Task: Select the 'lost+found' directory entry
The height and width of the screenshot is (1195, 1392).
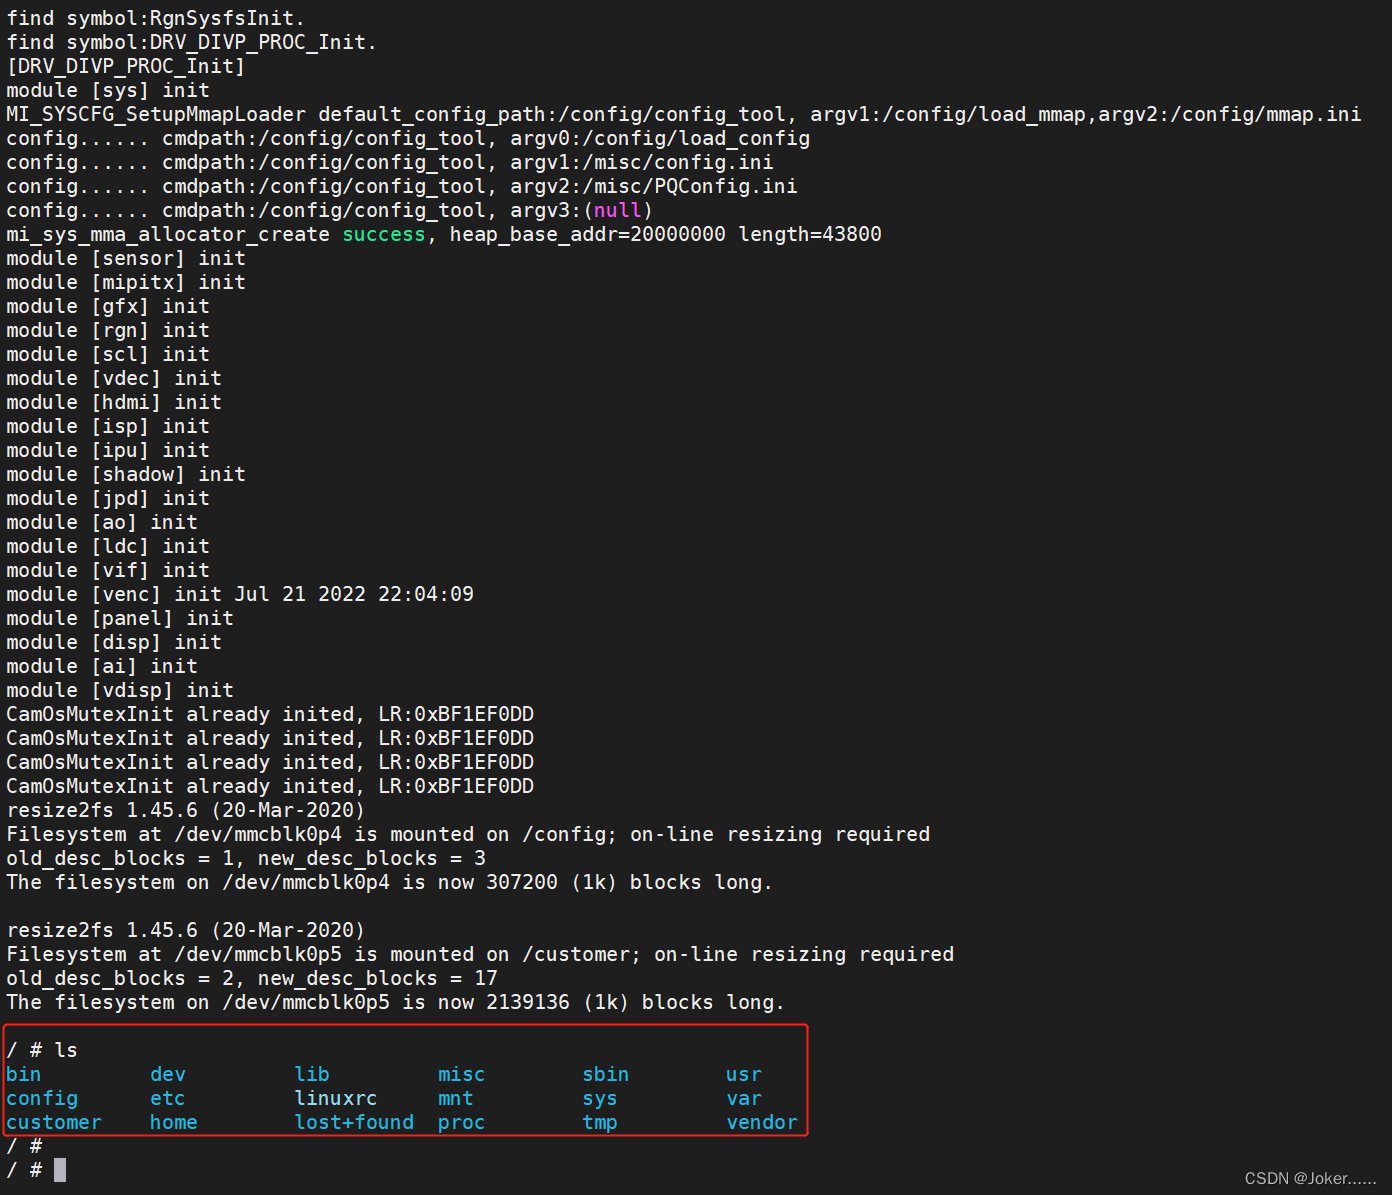Action: click(354, 1122)
